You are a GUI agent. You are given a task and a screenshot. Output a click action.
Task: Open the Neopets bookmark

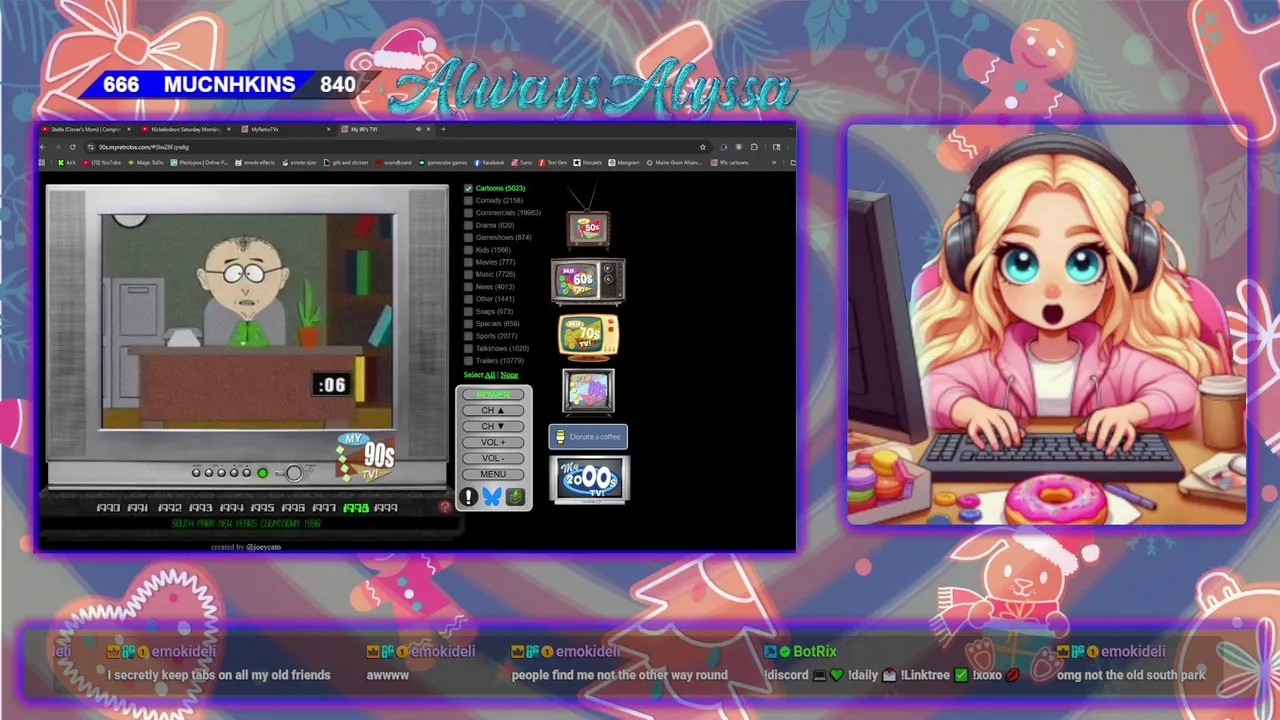[588, 162]
